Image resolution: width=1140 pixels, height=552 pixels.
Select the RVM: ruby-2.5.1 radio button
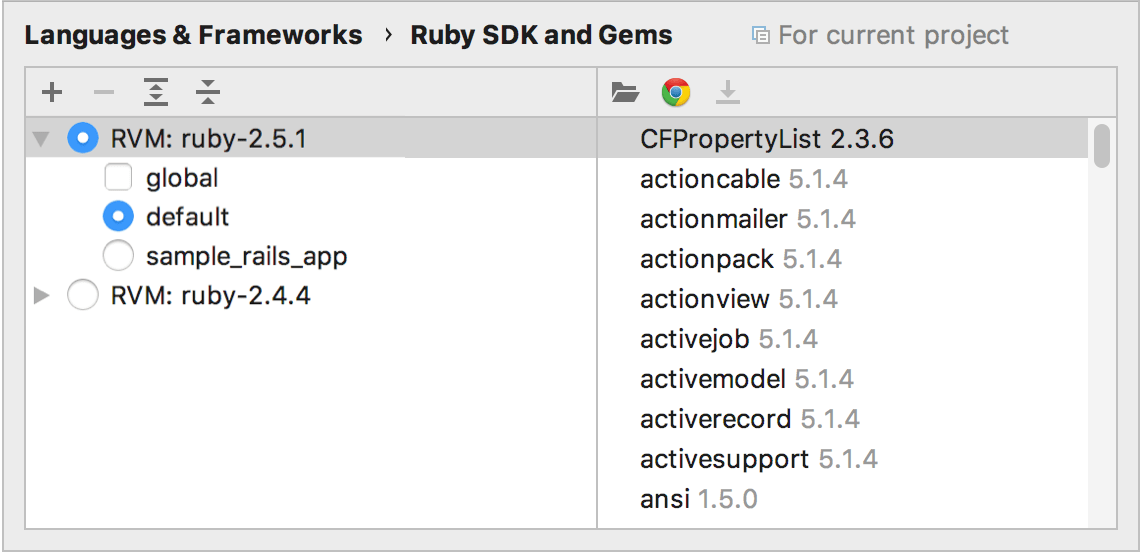83,138
